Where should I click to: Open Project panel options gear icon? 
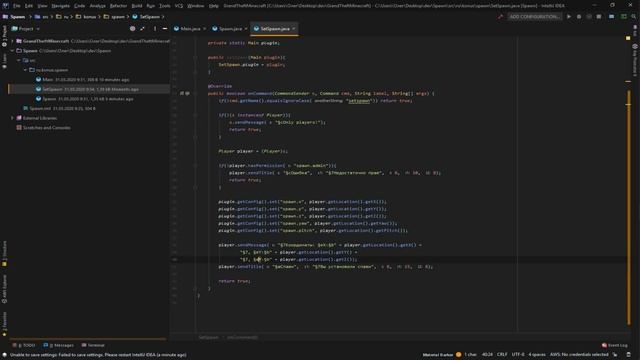pos(155,29)
